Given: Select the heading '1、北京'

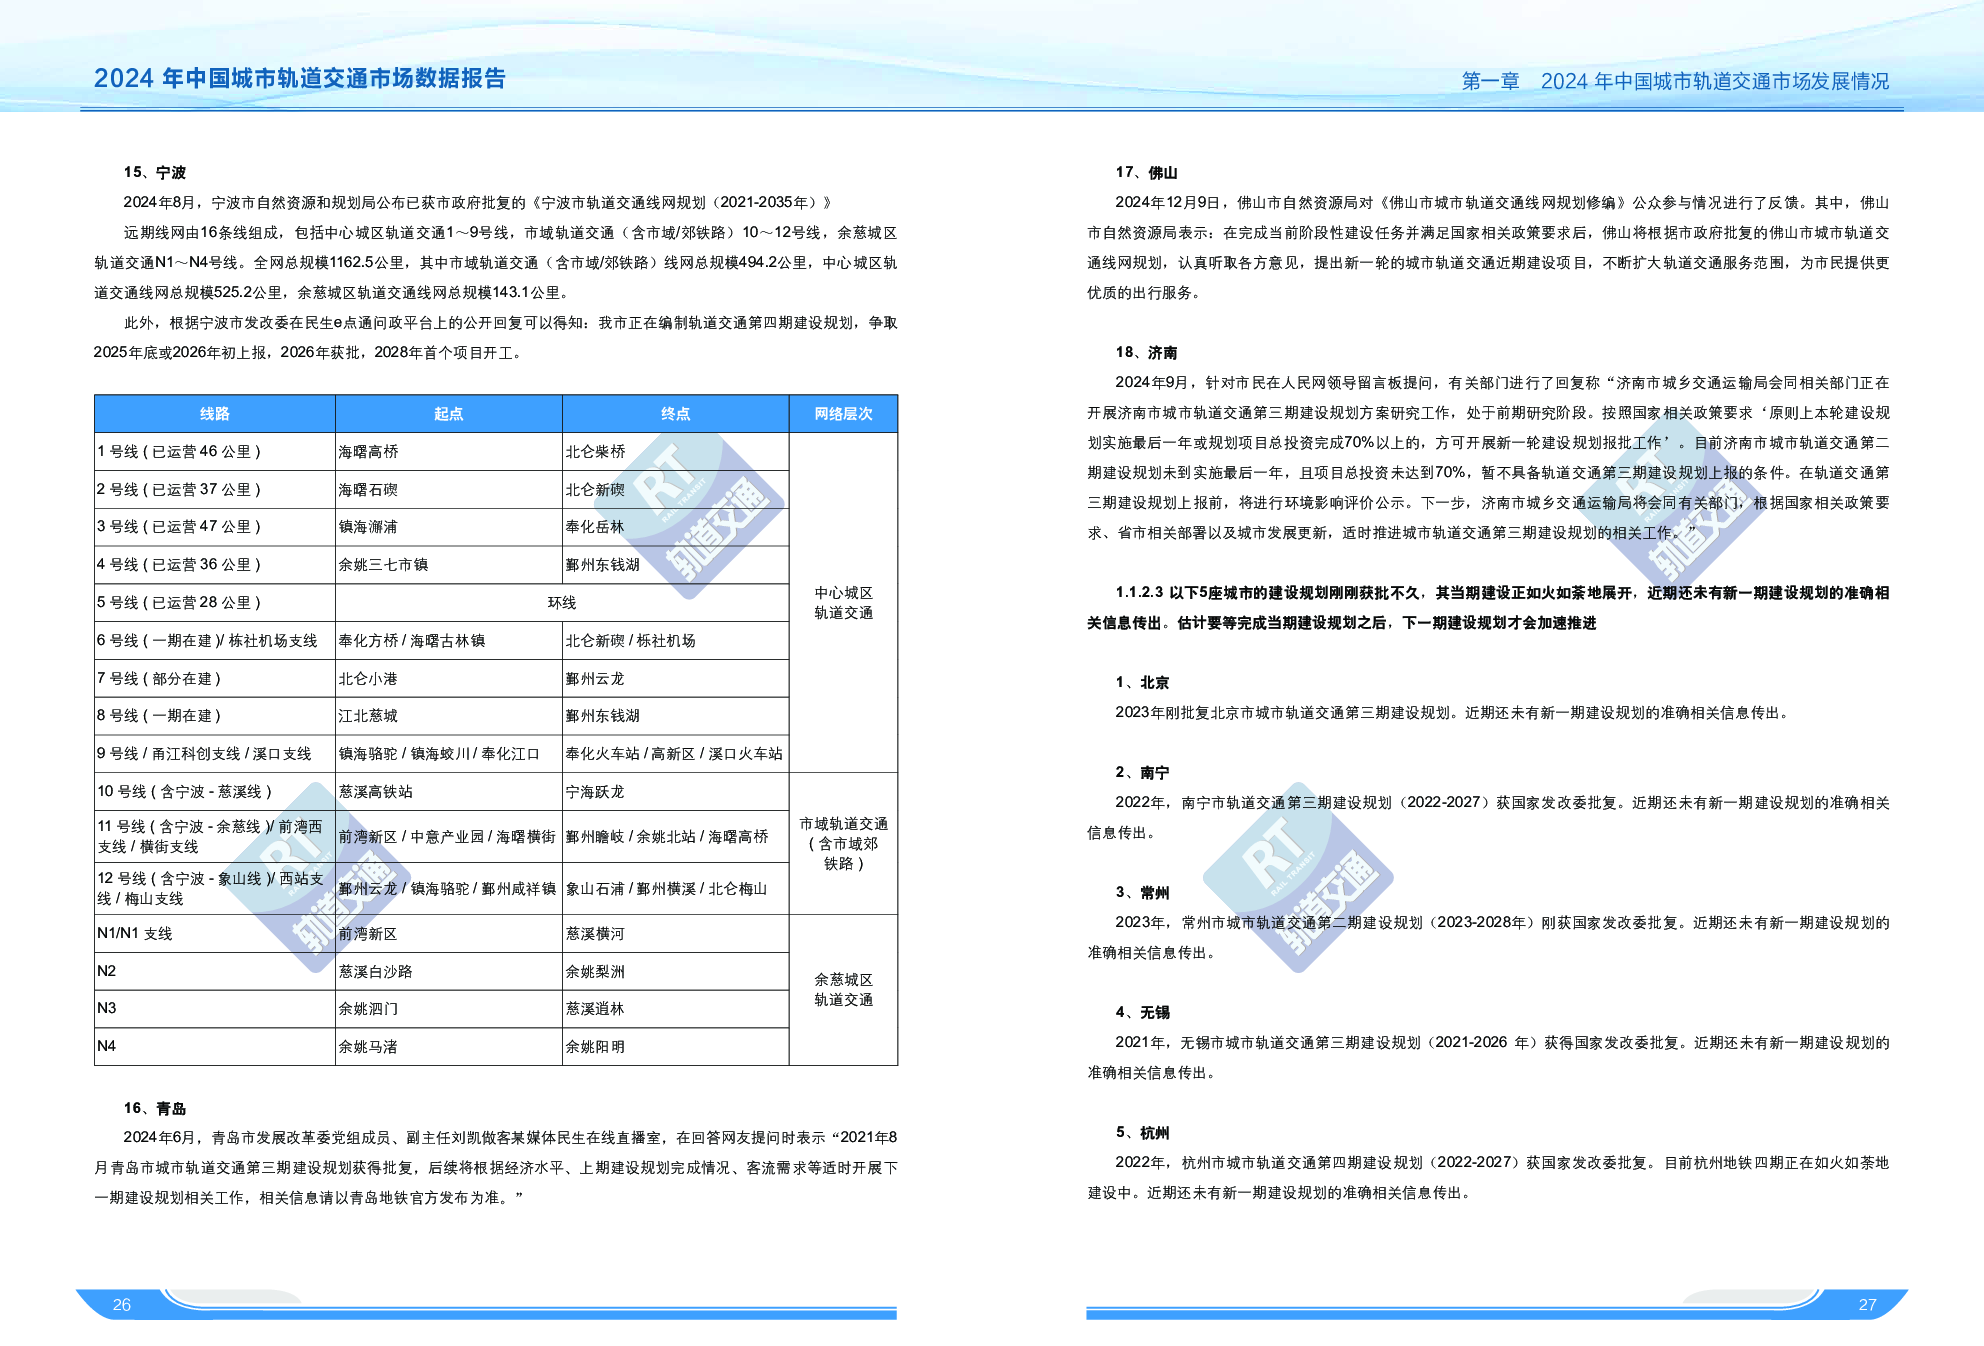Looking at the screenshot, I should pyautogui.click(x=1142, y=683).
